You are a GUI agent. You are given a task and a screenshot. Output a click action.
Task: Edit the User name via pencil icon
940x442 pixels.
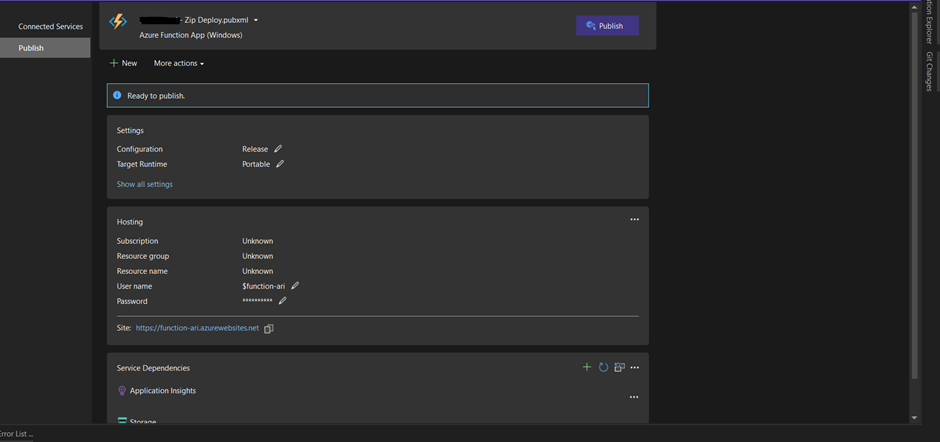coord(295,286)
